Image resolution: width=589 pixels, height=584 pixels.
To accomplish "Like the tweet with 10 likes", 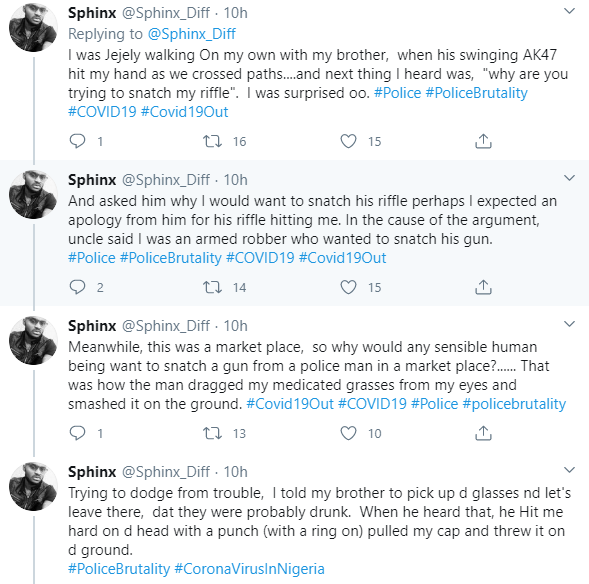I will 348,433.
